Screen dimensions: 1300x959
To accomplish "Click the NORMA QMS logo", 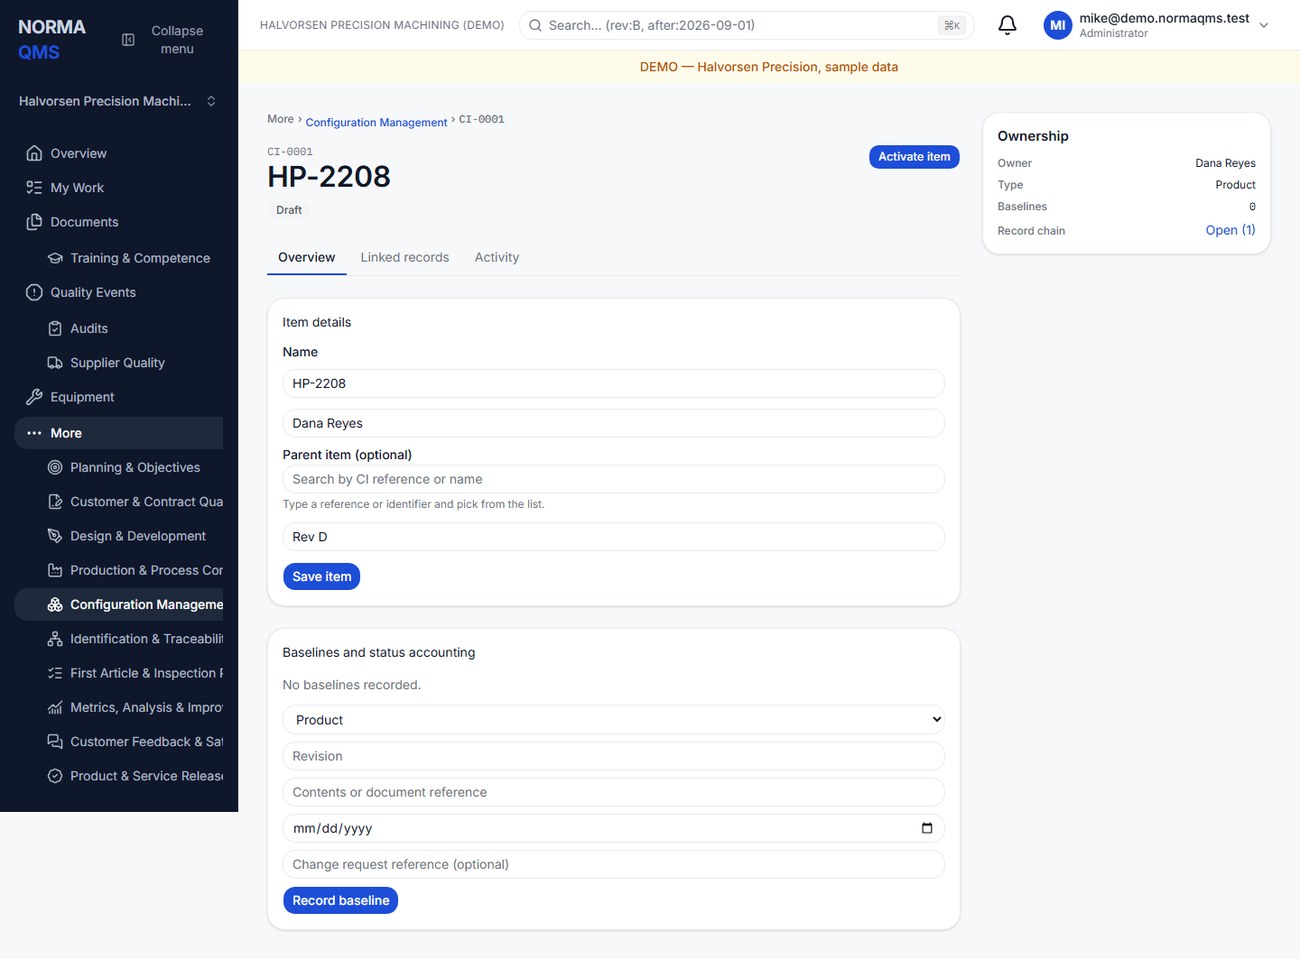I will (52, 39).
